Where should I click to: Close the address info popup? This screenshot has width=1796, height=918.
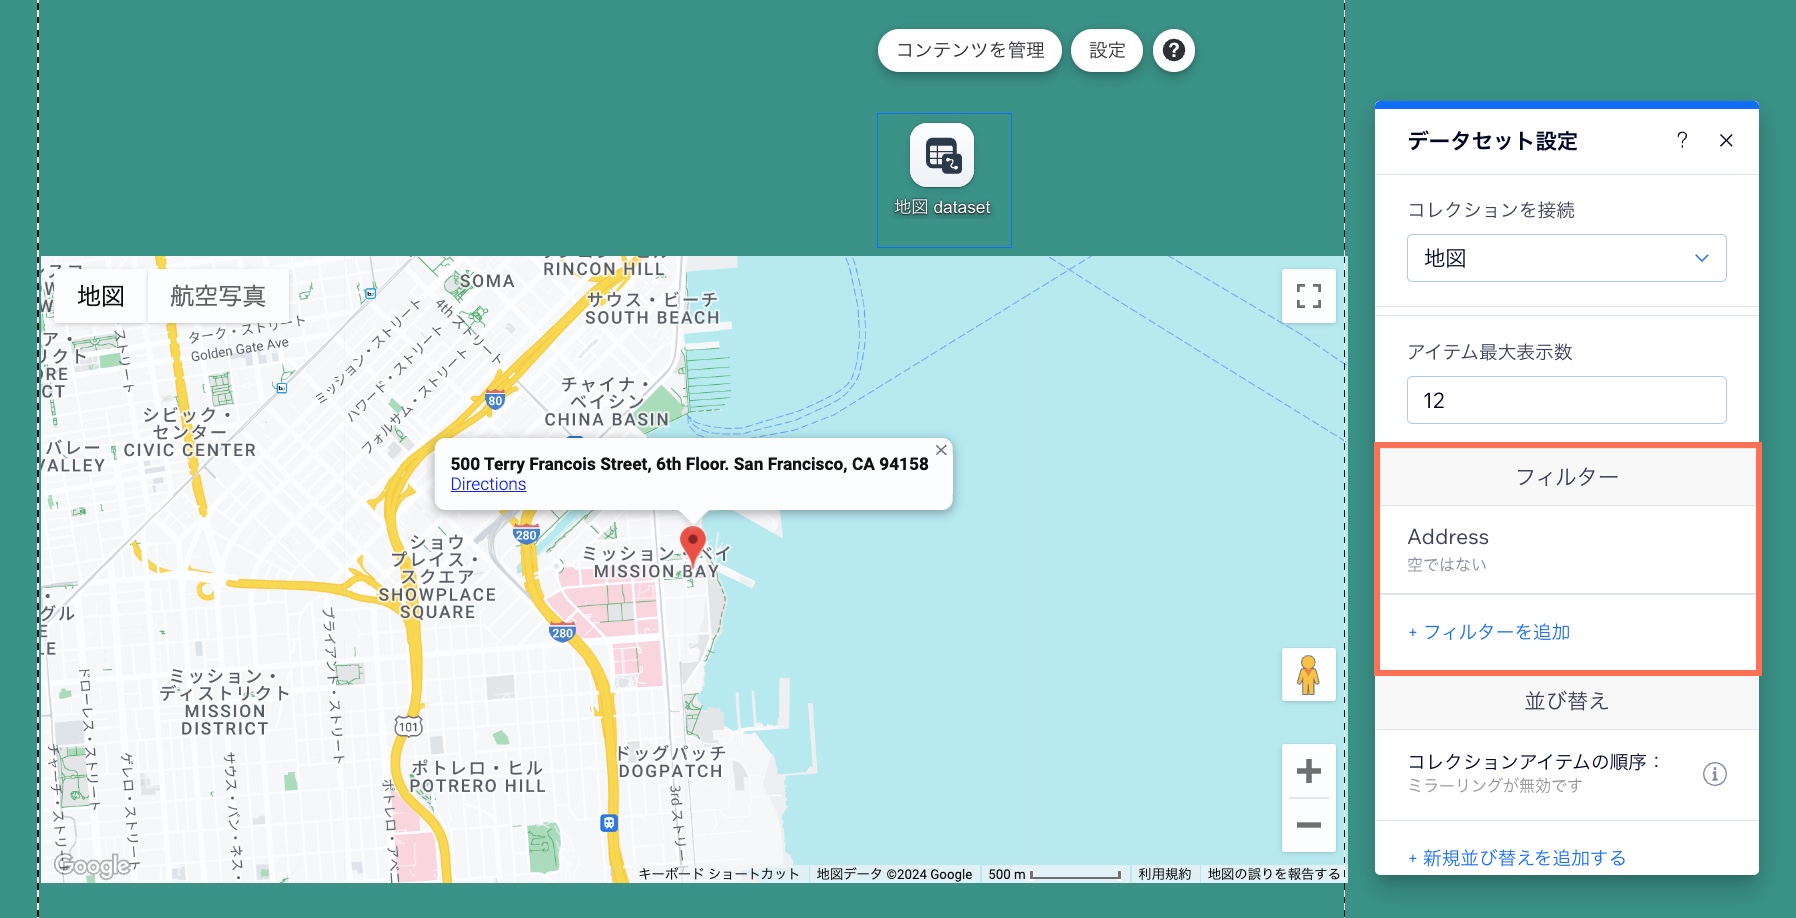941,450
